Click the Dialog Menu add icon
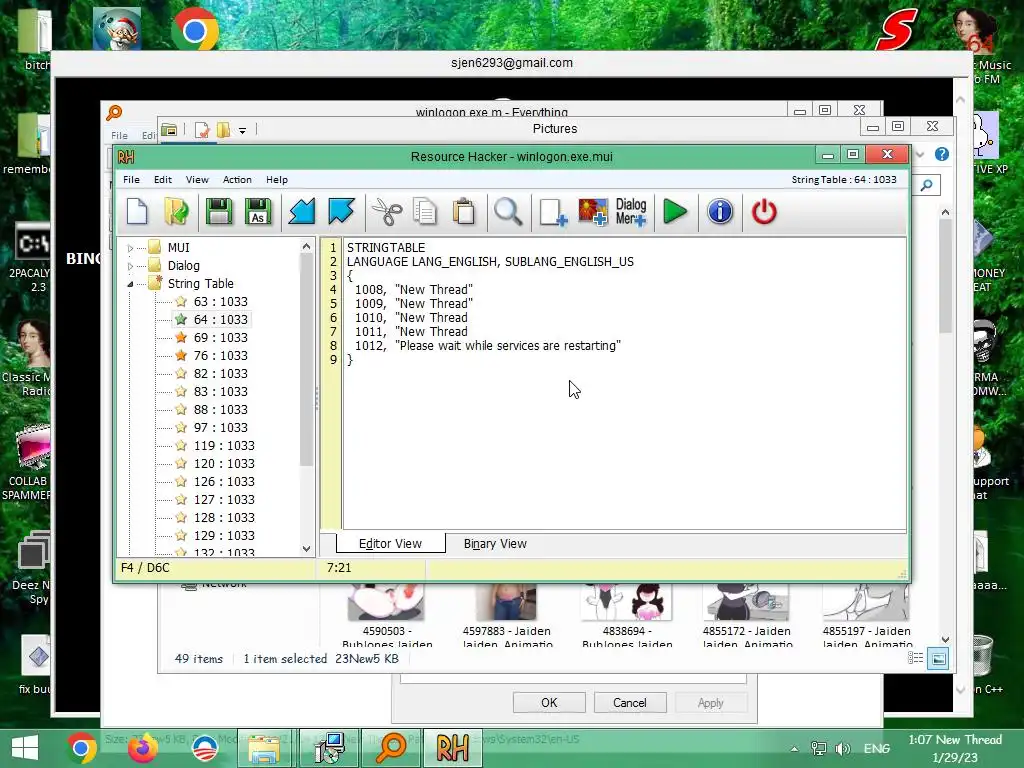 tap(631, 212)
